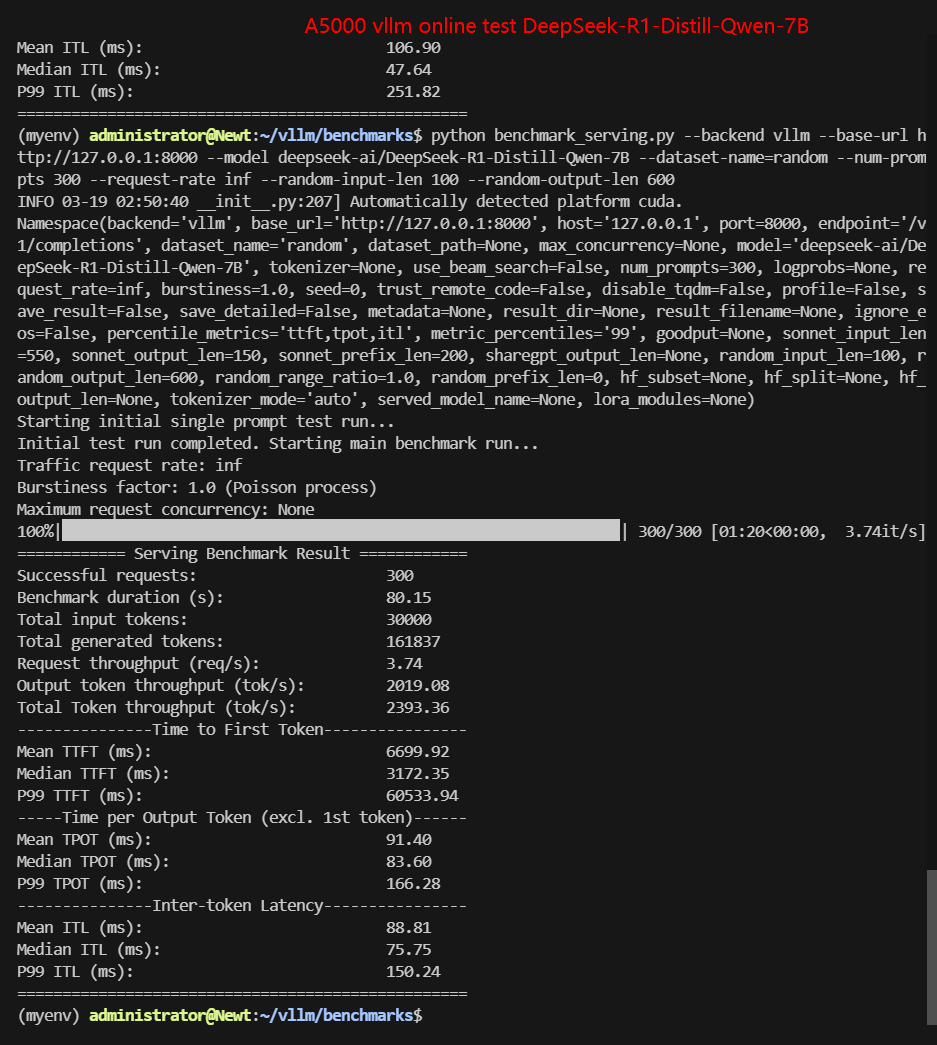Image resolution: width=937 pixels, height=1045 pixels.
Task: Click the Benchmark duration value 80.15
Action: click(409, 597)
